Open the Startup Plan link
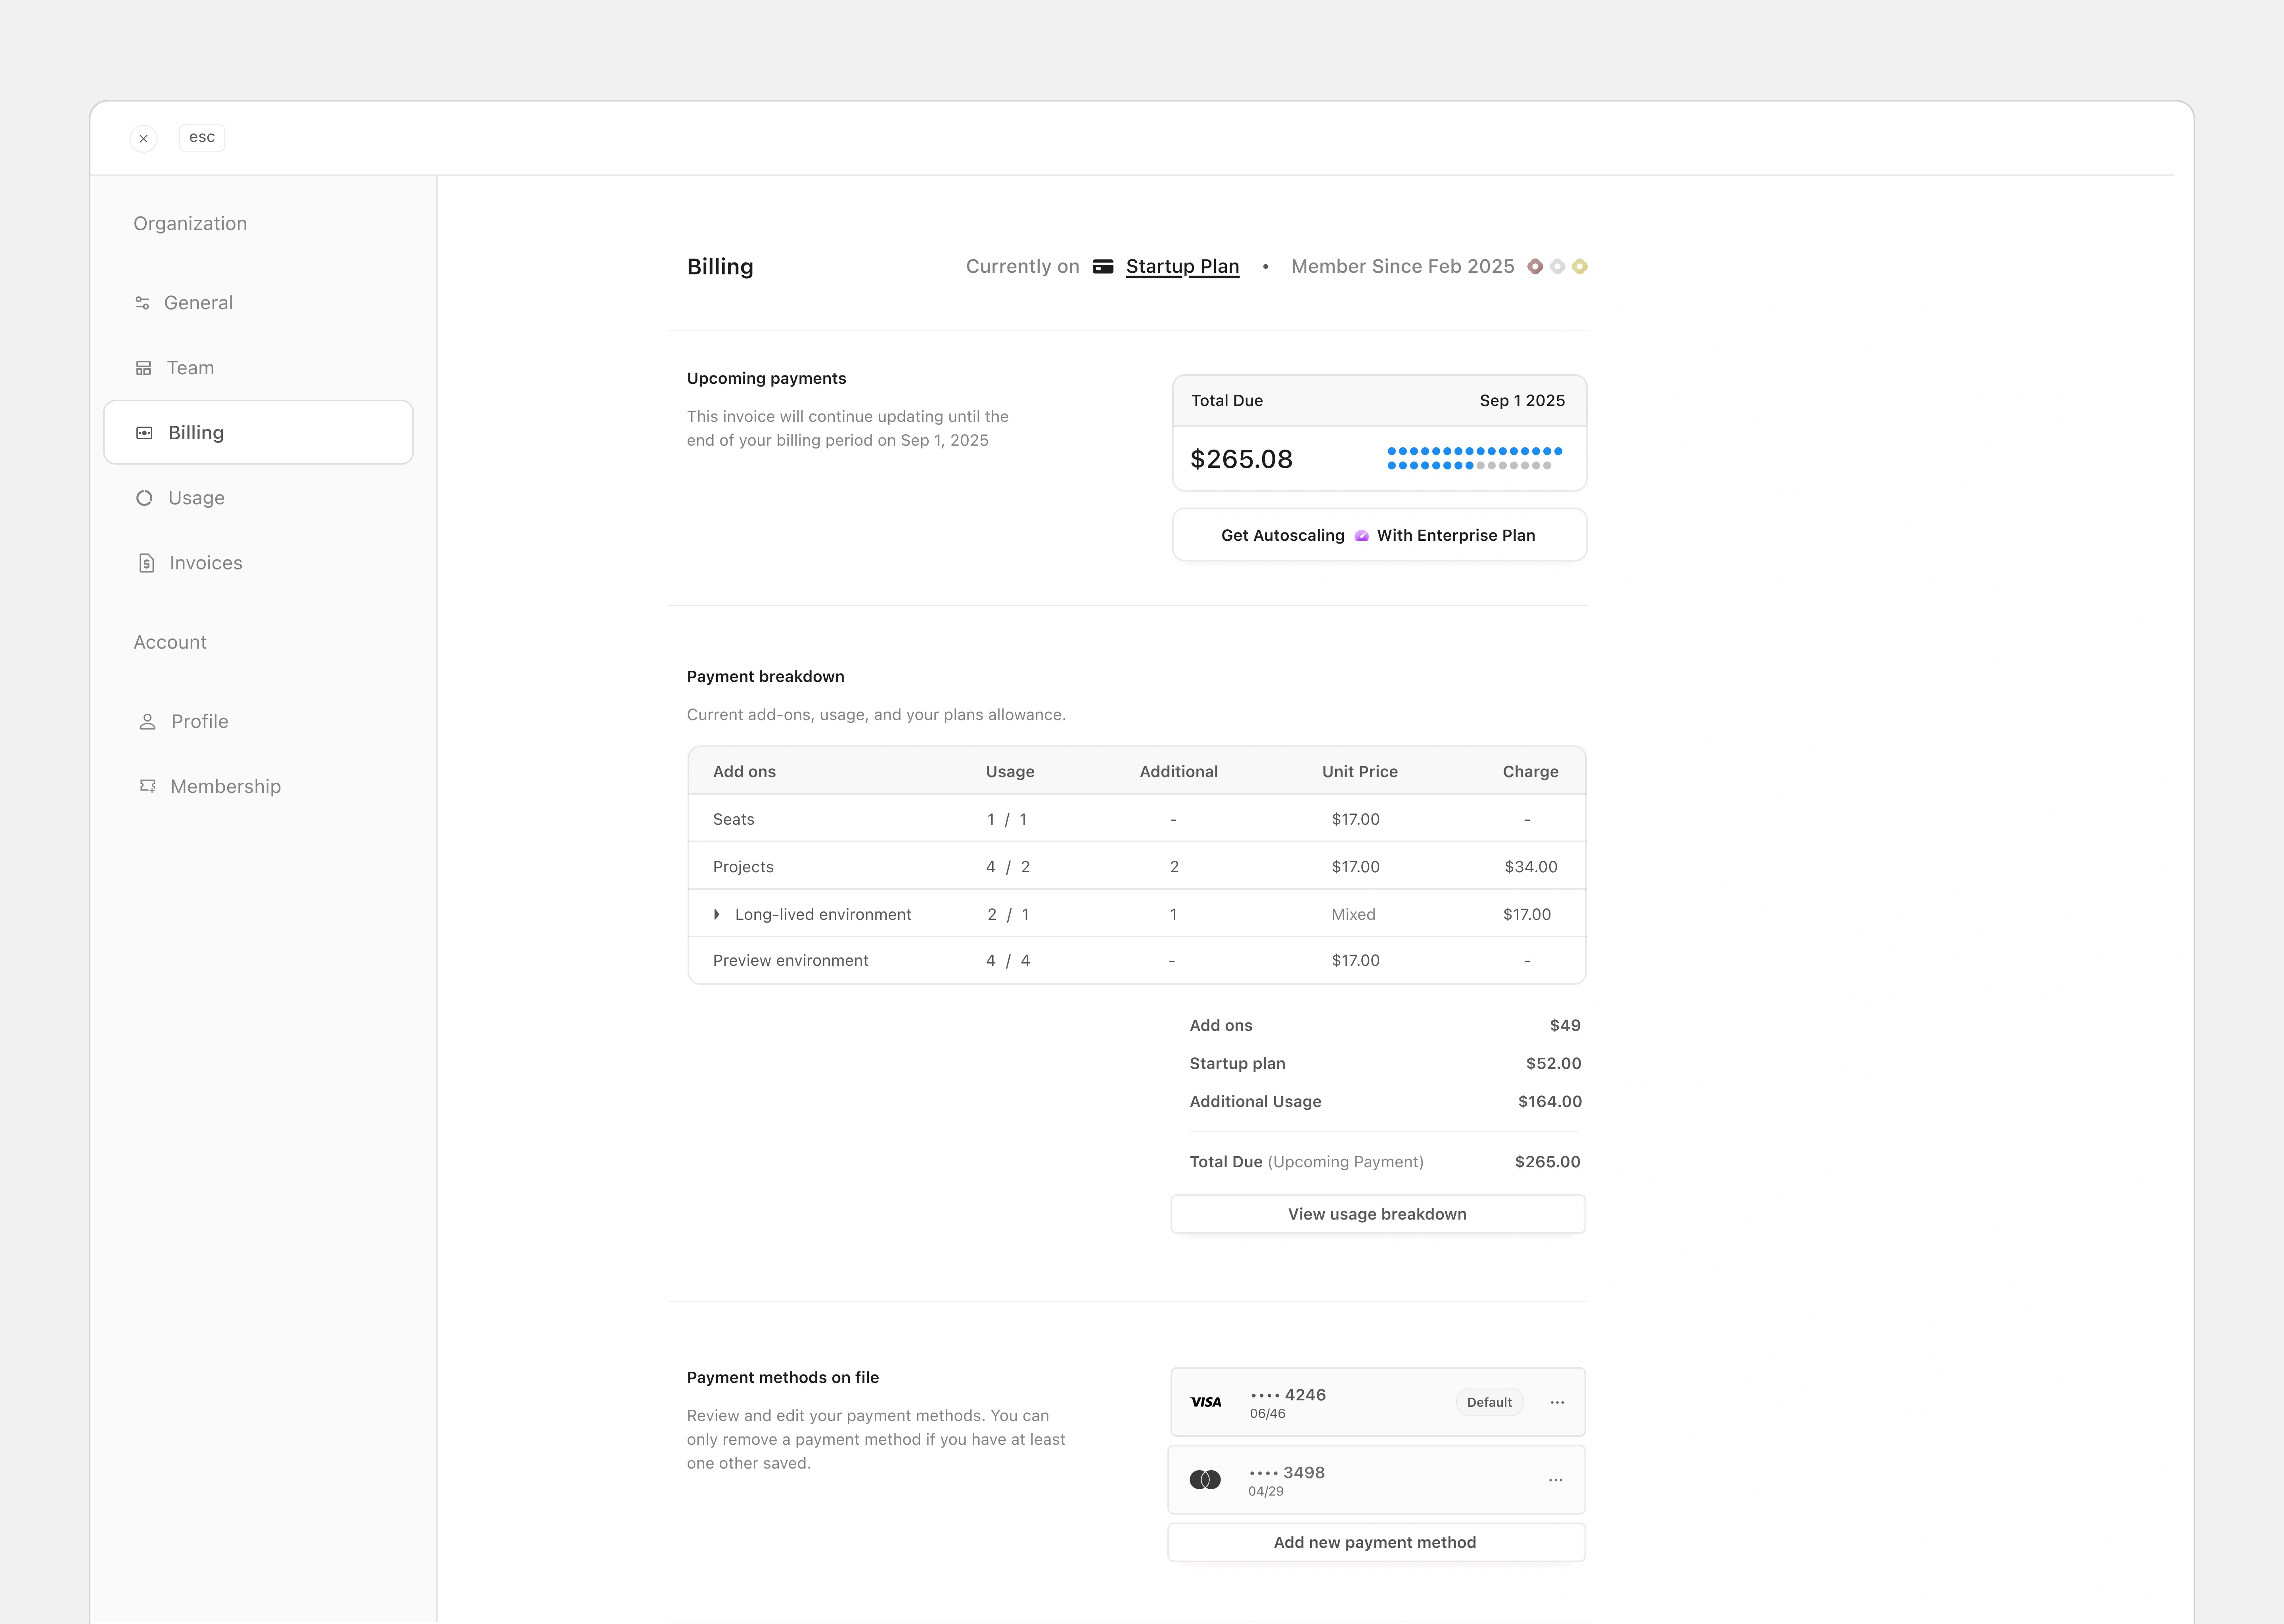The image size is (2284, 1624). (1182, 267)
